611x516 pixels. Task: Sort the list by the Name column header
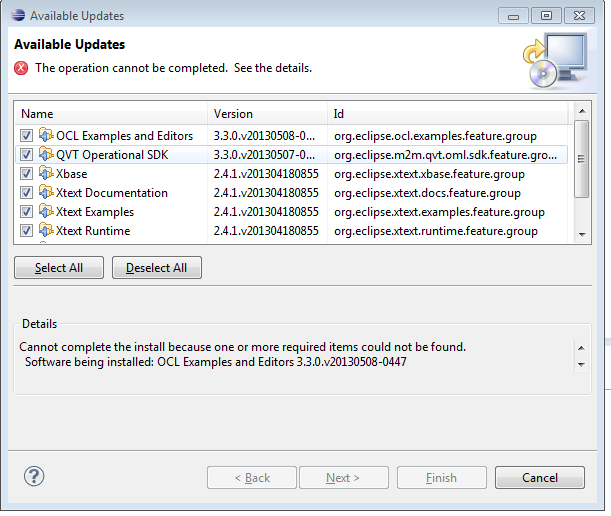(x=111, y=114)
